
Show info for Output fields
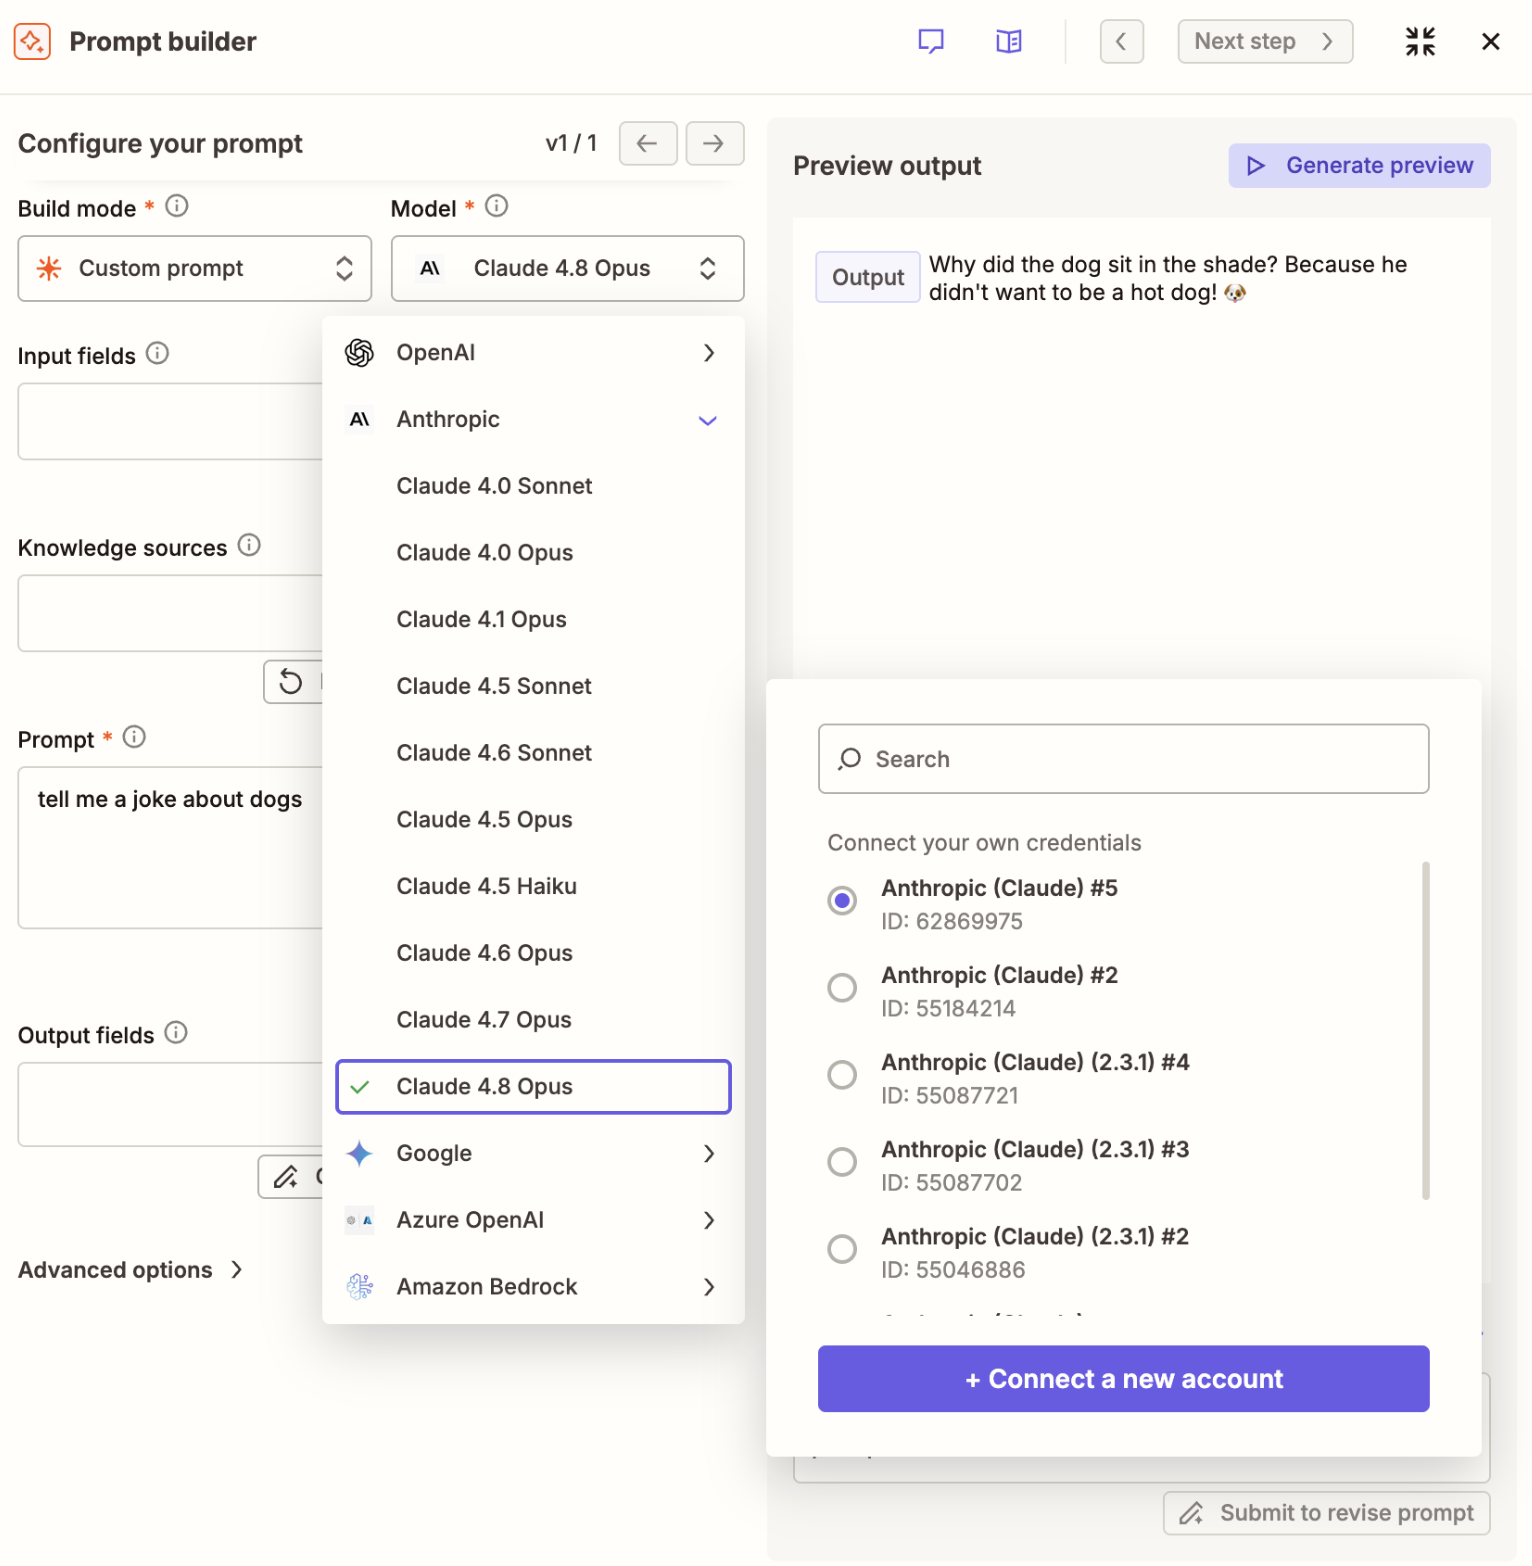176,1033
